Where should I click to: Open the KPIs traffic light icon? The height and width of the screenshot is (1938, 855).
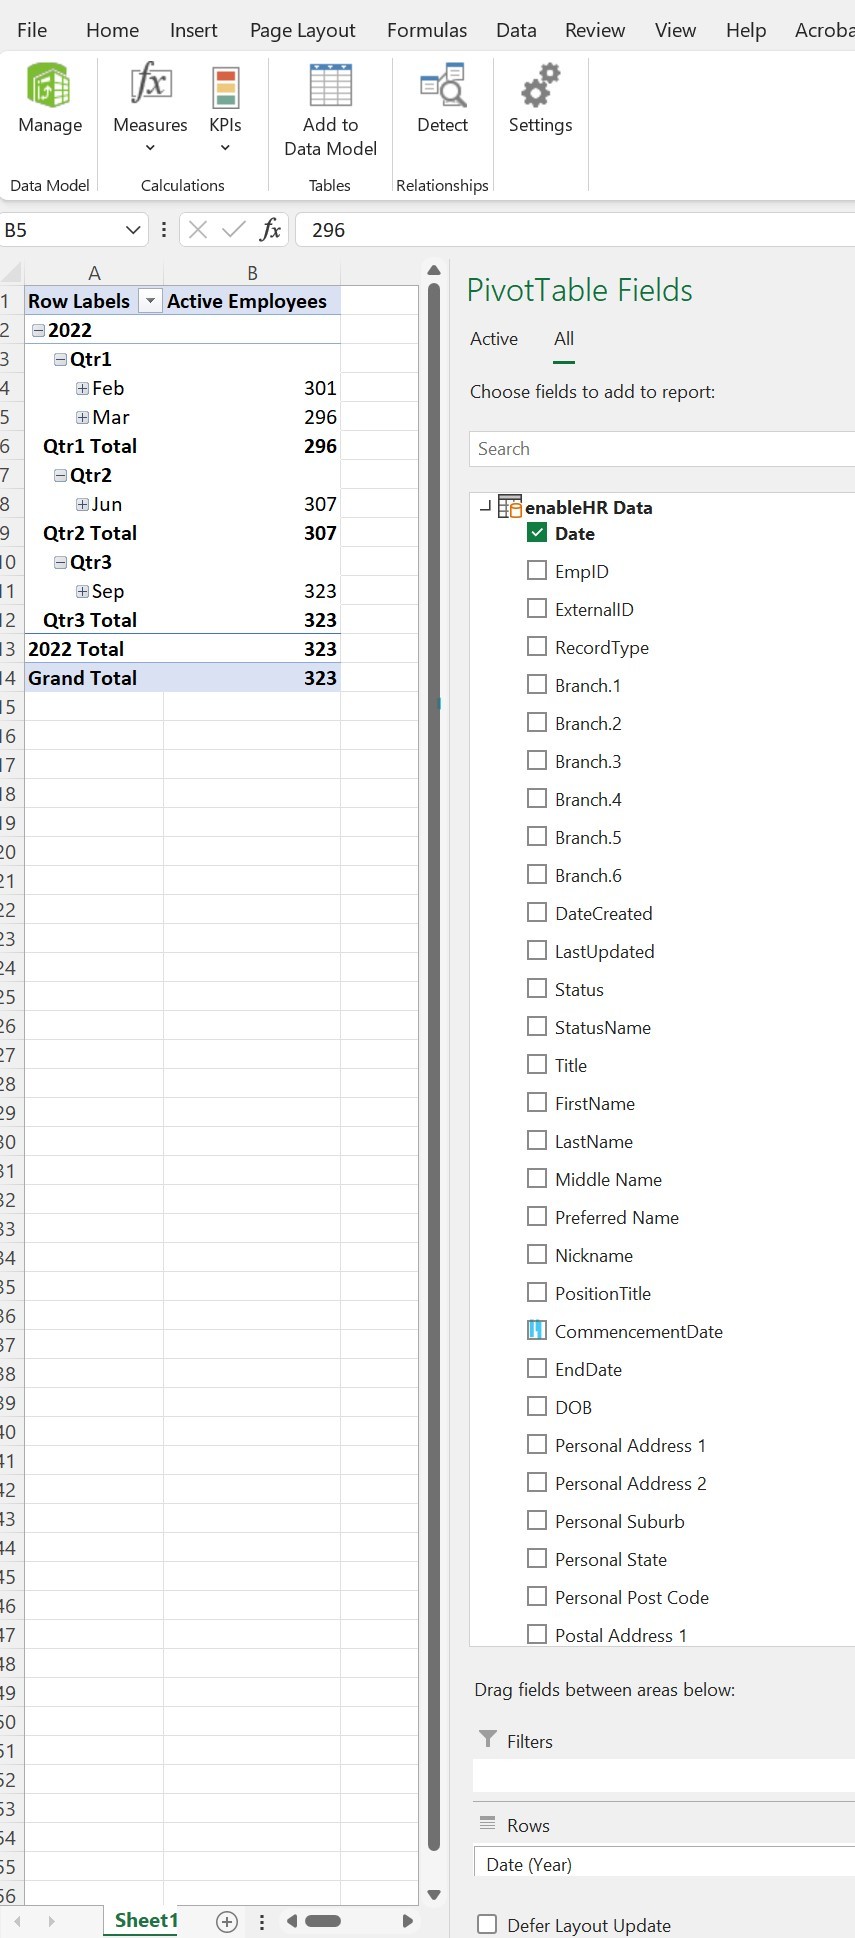coord(225,87)
